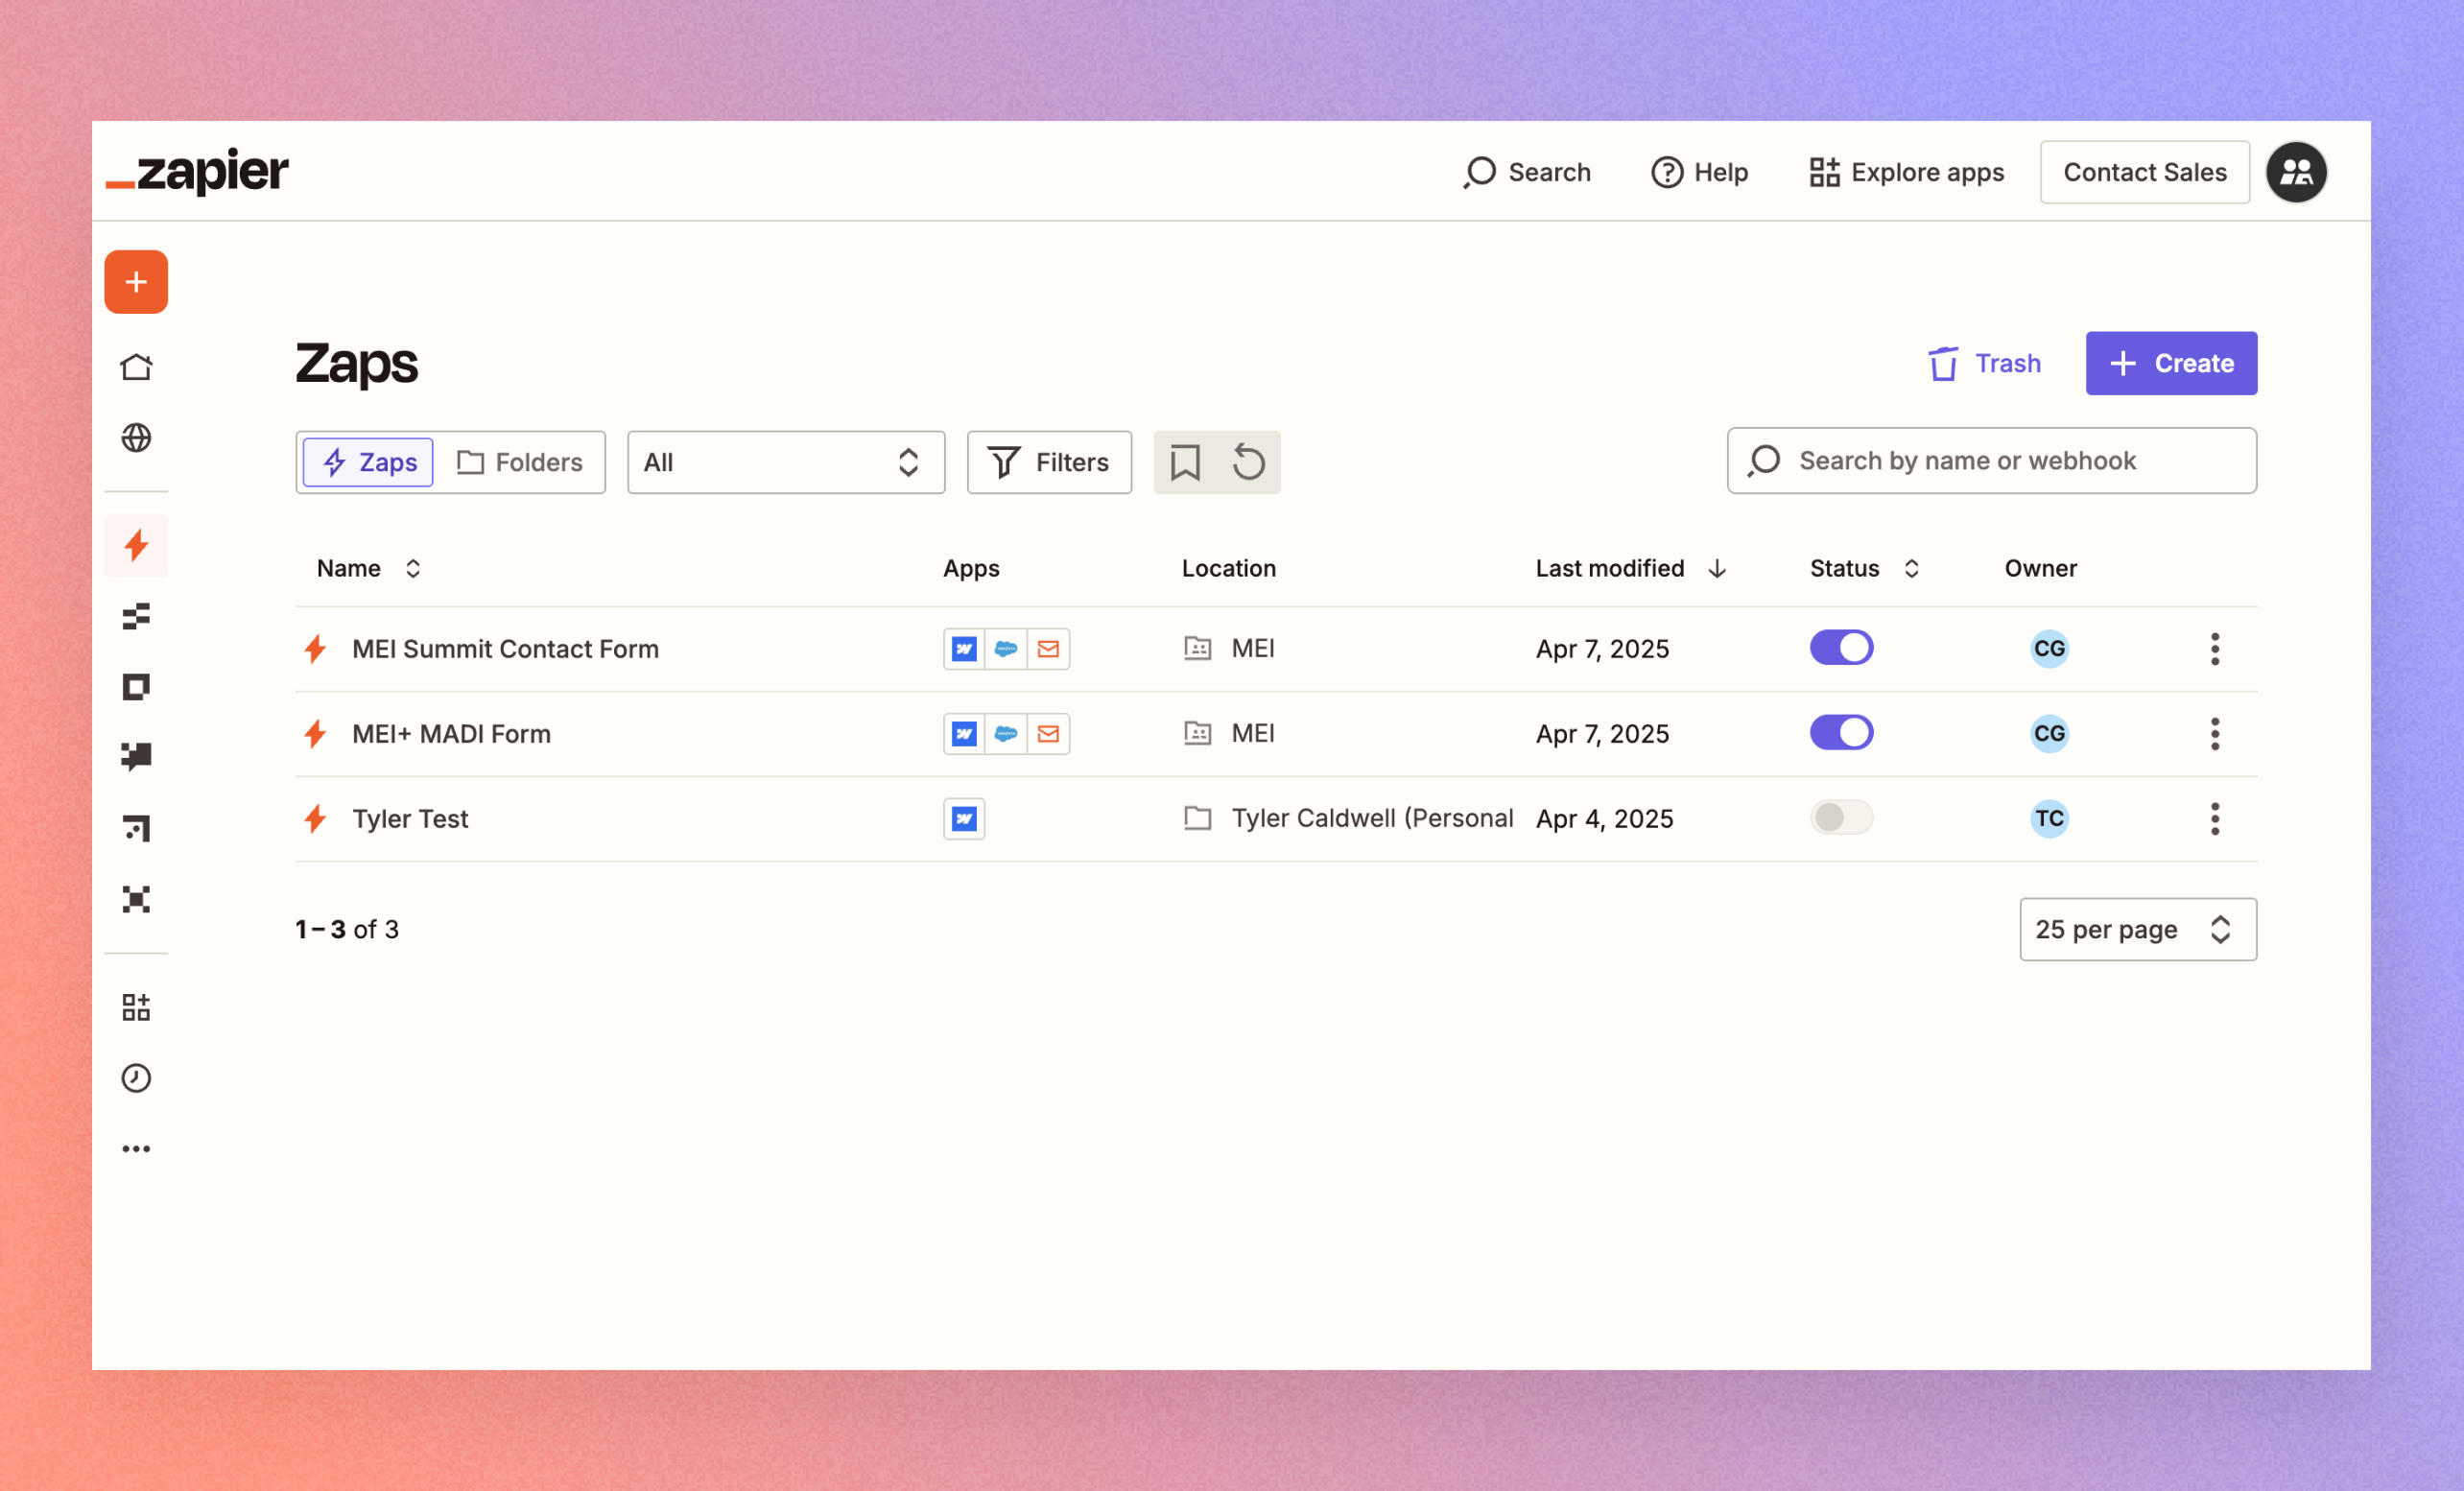Open the Help menu

(1699, 172)
